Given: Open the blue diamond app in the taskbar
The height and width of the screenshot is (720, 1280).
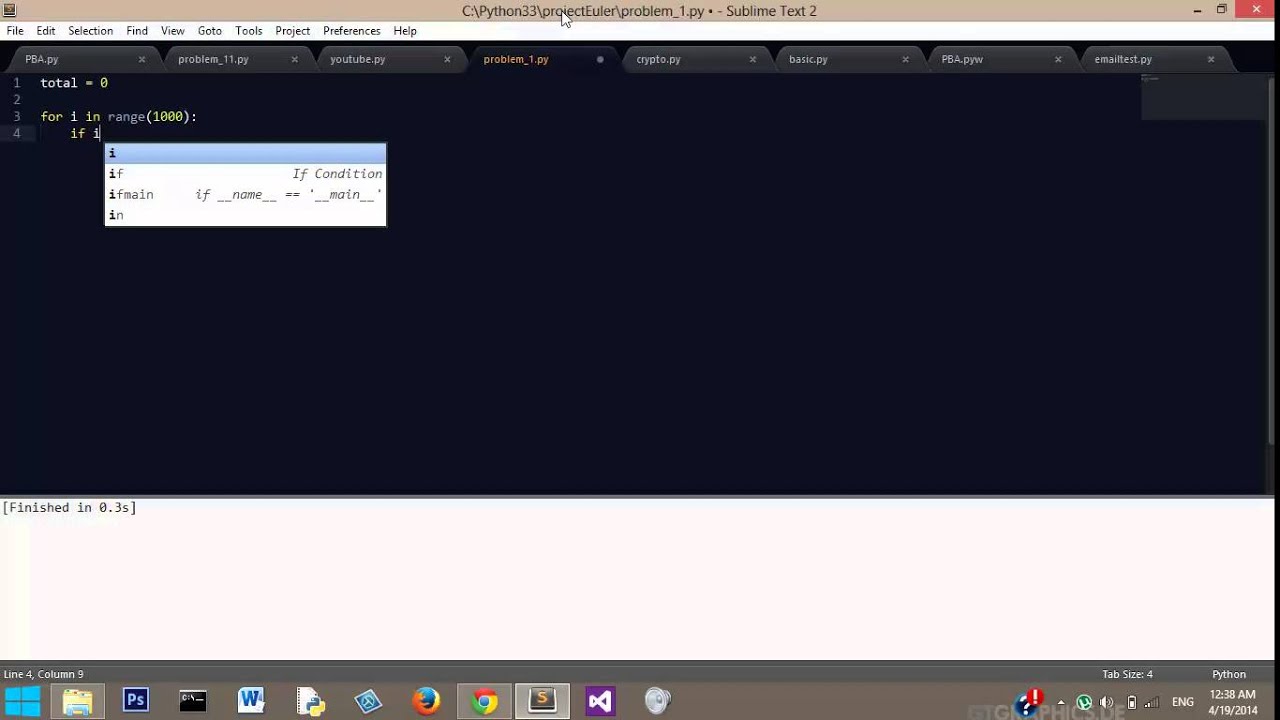Looking at the screenshot, I should click(x=368, y=702).
